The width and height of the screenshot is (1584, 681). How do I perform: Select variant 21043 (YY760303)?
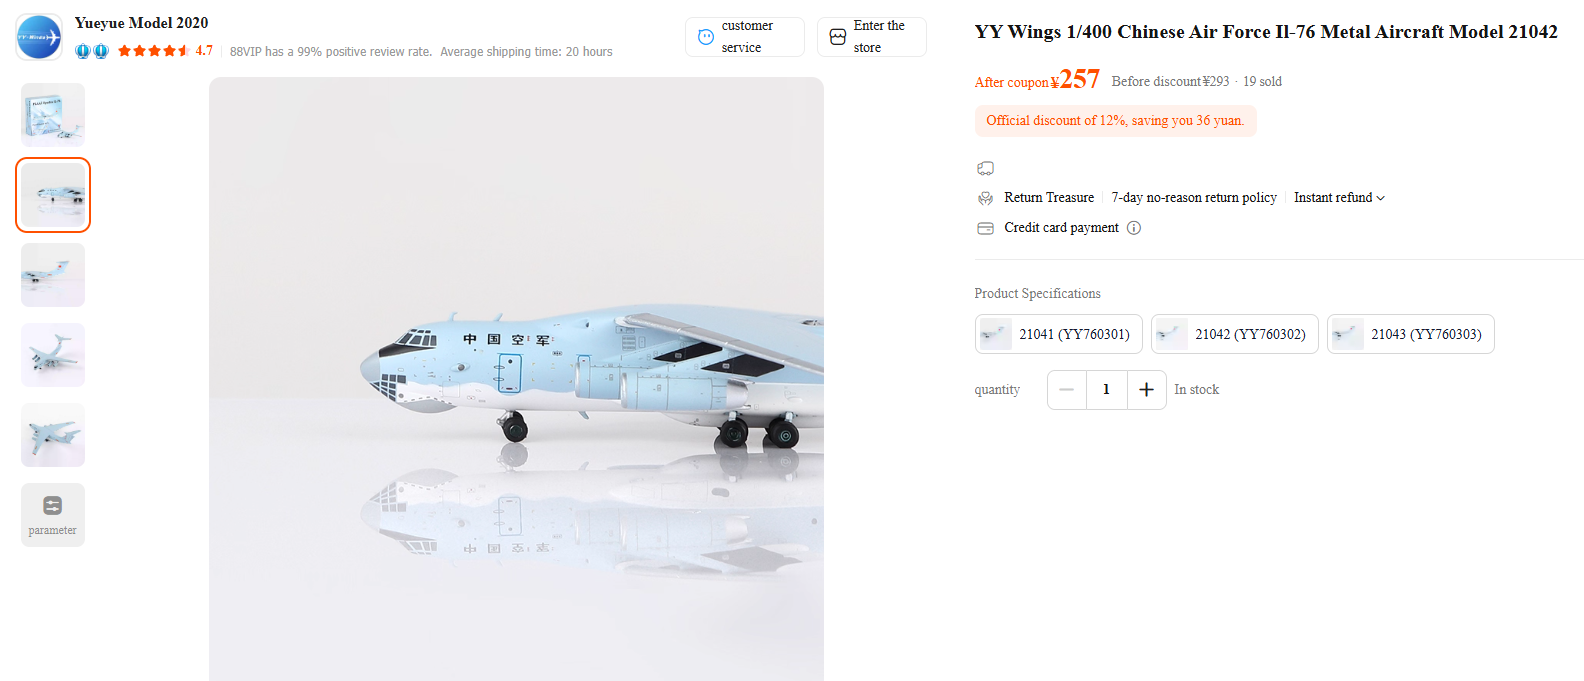click(x=1410, y=334)
